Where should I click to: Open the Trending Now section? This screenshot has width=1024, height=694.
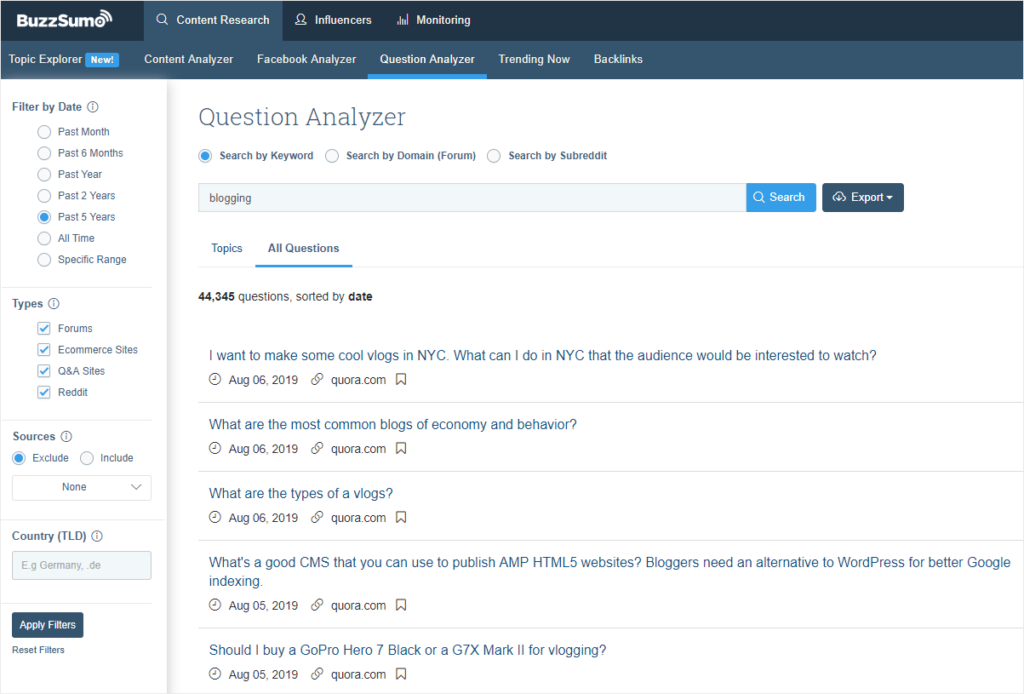534,59
